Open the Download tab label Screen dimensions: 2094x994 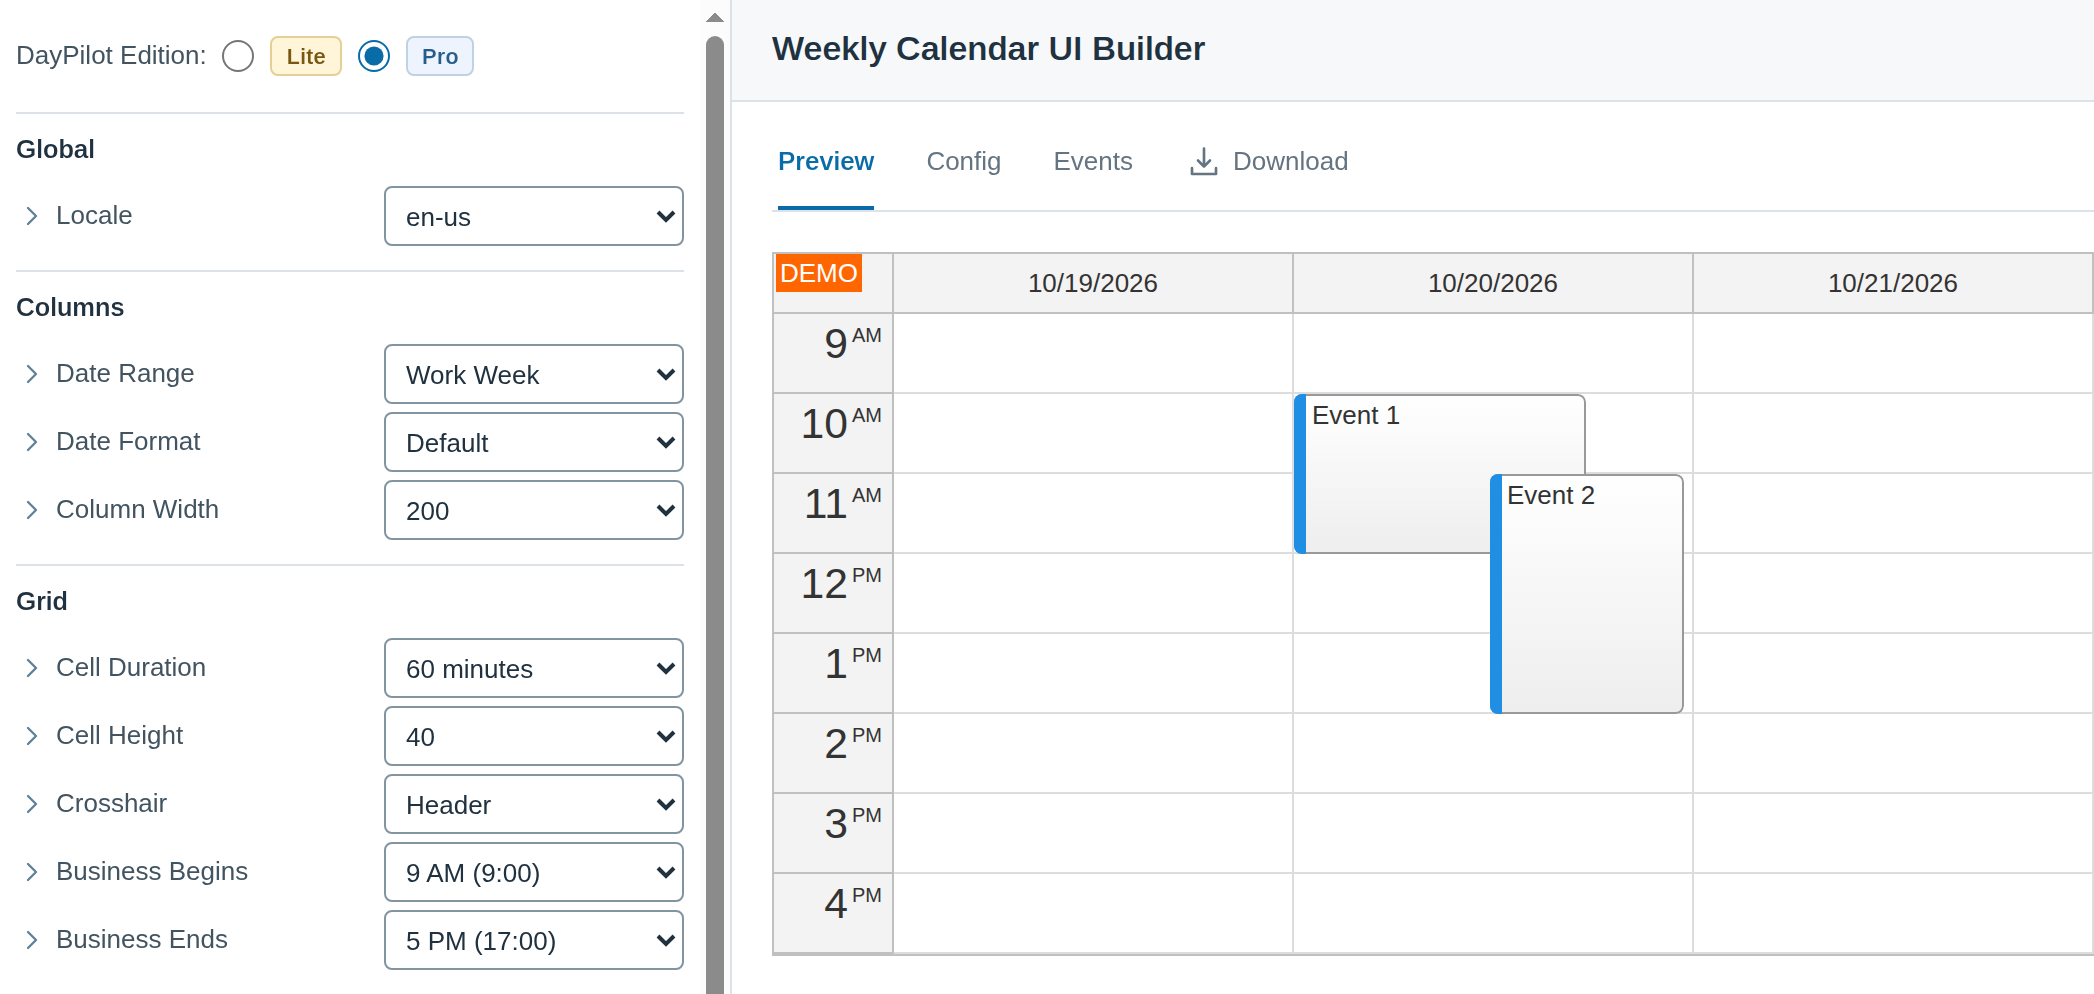(1290, 161)
